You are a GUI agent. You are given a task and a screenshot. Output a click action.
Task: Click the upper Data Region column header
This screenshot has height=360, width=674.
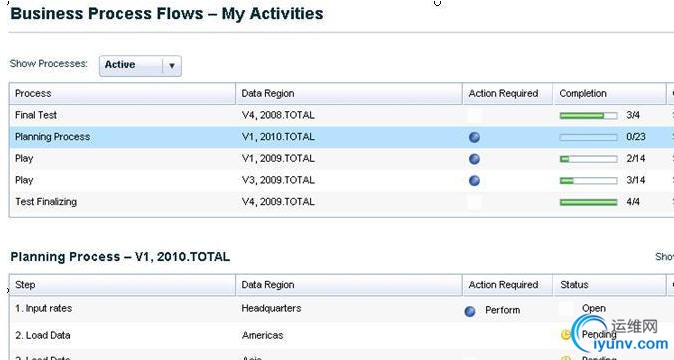(349, 94)
